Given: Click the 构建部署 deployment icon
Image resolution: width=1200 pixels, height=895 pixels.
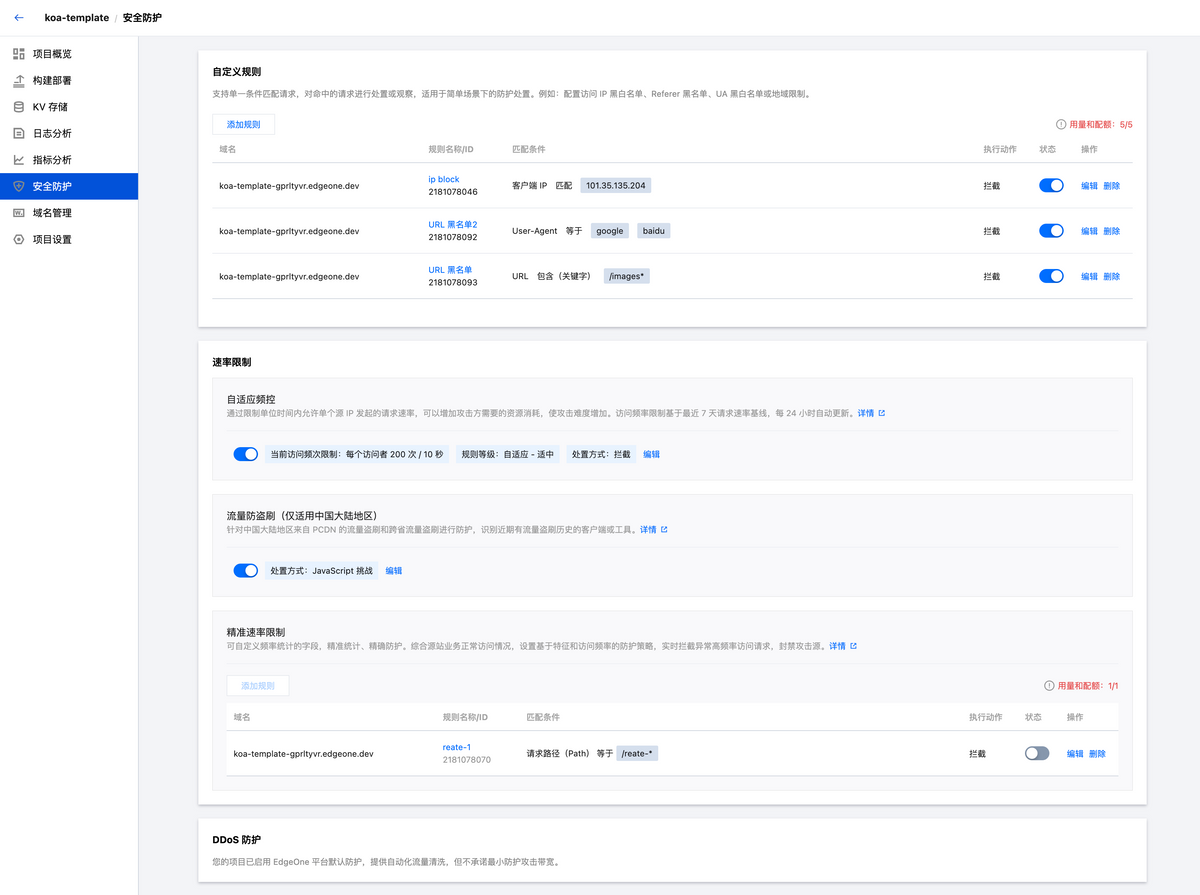Looking at the screenshot, I should 18,80.
